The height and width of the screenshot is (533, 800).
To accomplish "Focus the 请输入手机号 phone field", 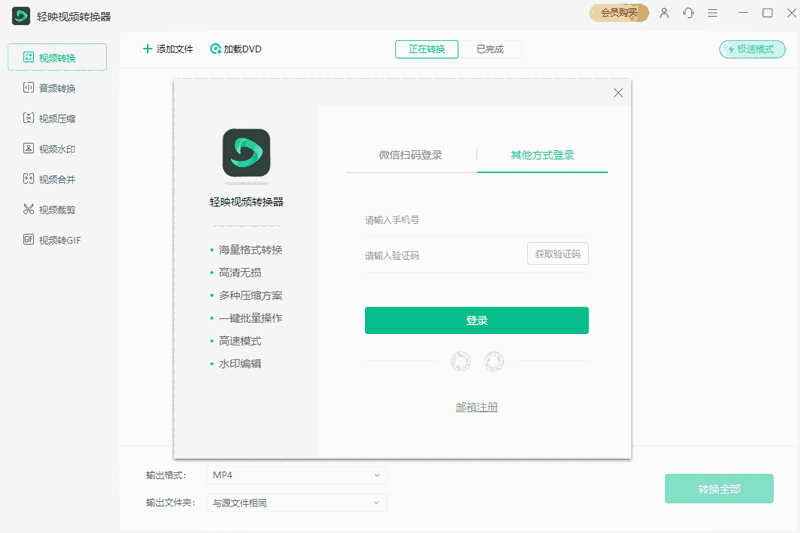I will pyautogui.click(x=477, y=220).
